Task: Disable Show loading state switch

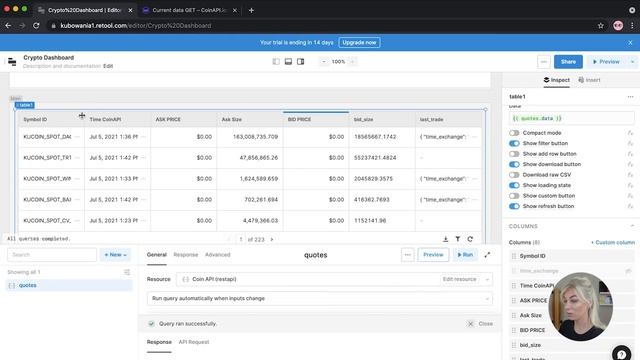Action: [x=514, y=185]
